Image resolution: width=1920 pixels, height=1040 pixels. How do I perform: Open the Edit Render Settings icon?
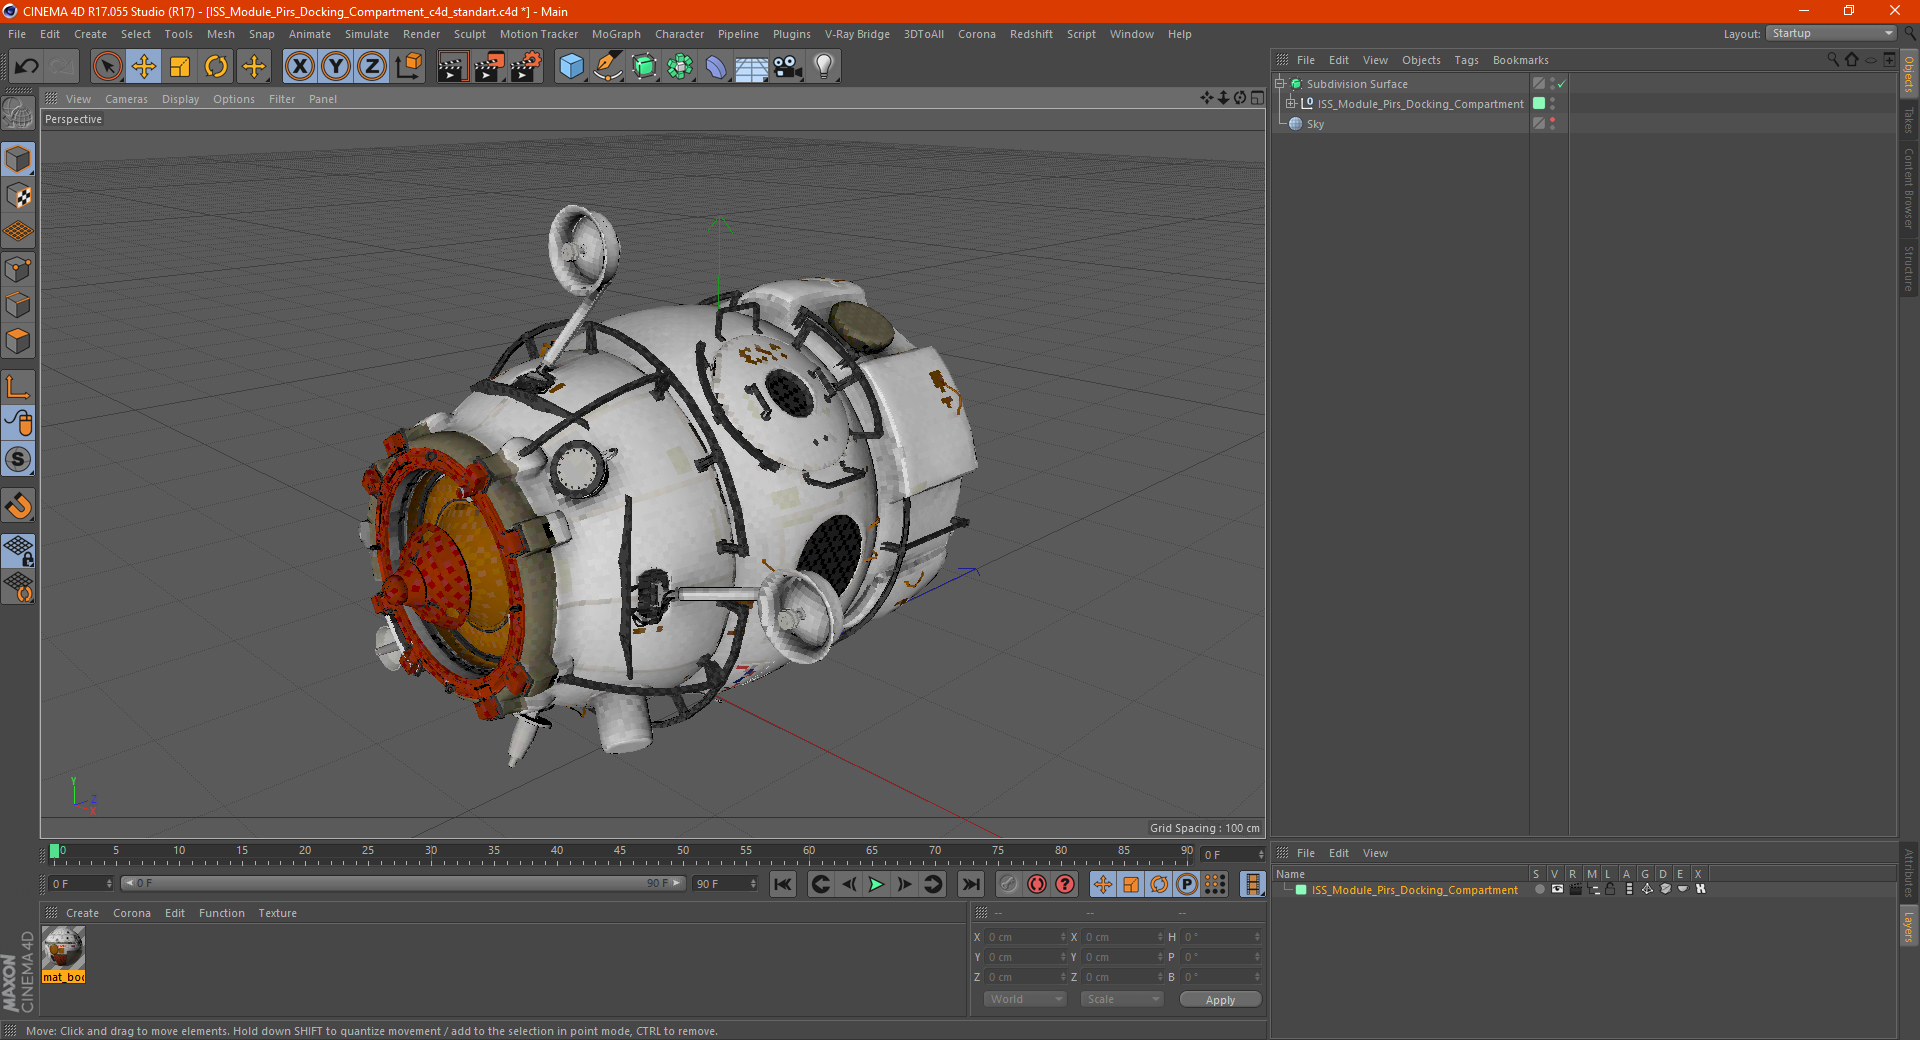click(x=526, y=67)
